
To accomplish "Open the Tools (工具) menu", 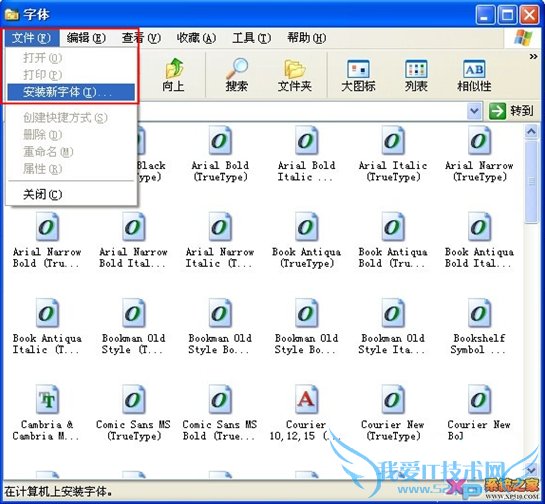I will click(252, 38).
